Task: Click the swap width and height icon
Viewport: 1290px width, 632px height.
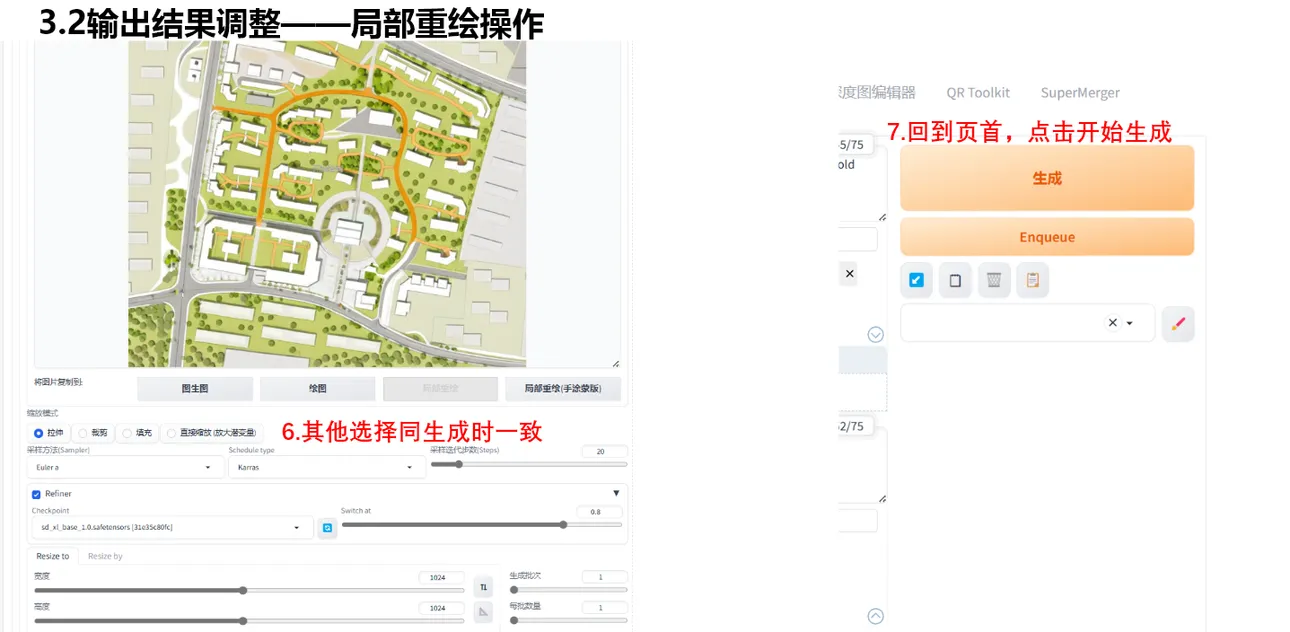Action: 483,587
